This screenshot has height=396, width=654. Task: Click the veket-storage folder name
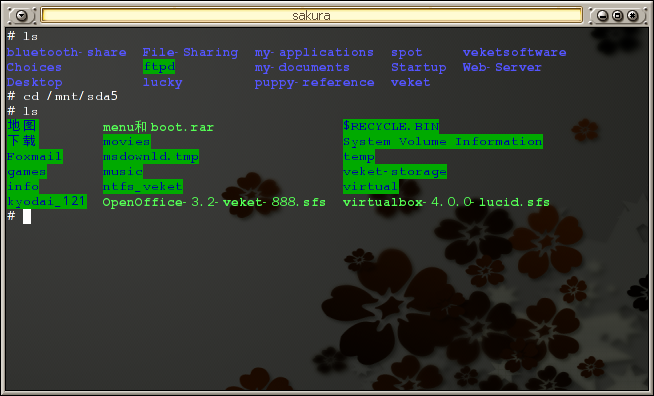click(x=395, y=172)
